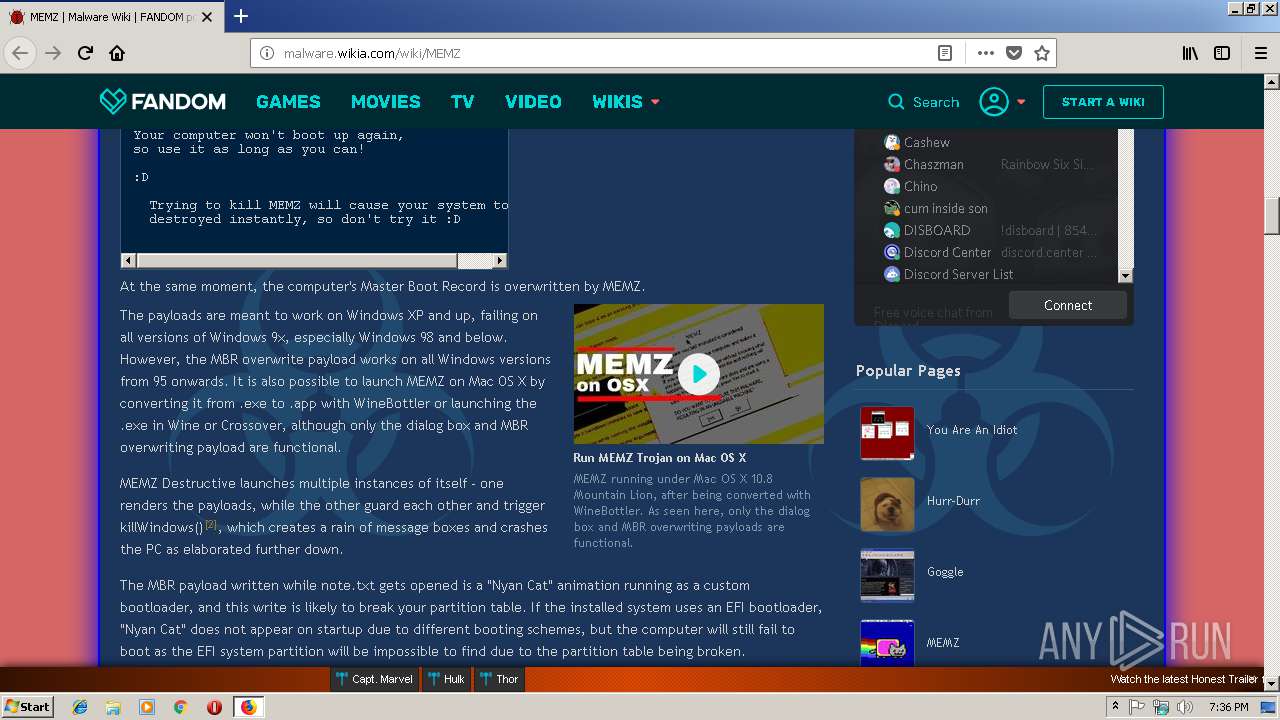Click the Goggle page thumbnail
Image resolution: width=1280 pixels, height=720 pixels.
[x=887, y=575]
